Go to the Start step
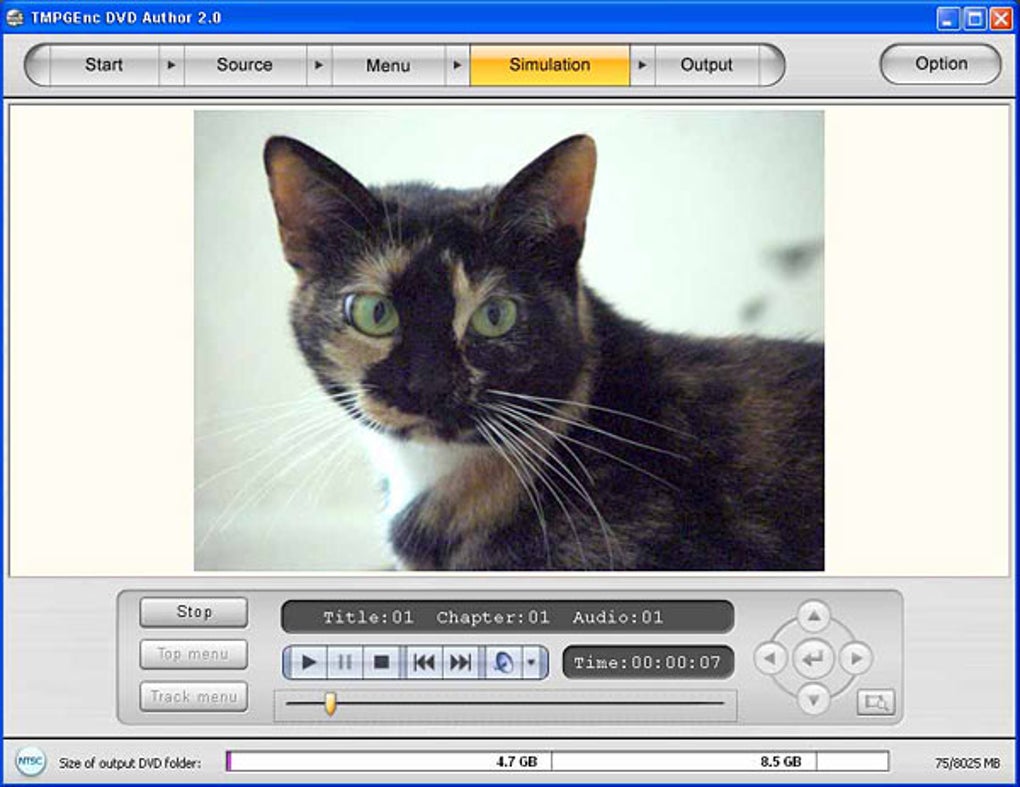Screen dimensions: 1020x787 click(104, 64)
